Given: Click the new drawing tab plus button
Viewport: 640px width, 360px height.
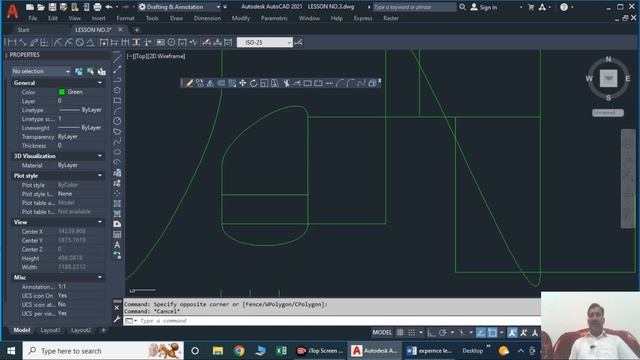Looking at the screenshot, I should tap(136, 30).
